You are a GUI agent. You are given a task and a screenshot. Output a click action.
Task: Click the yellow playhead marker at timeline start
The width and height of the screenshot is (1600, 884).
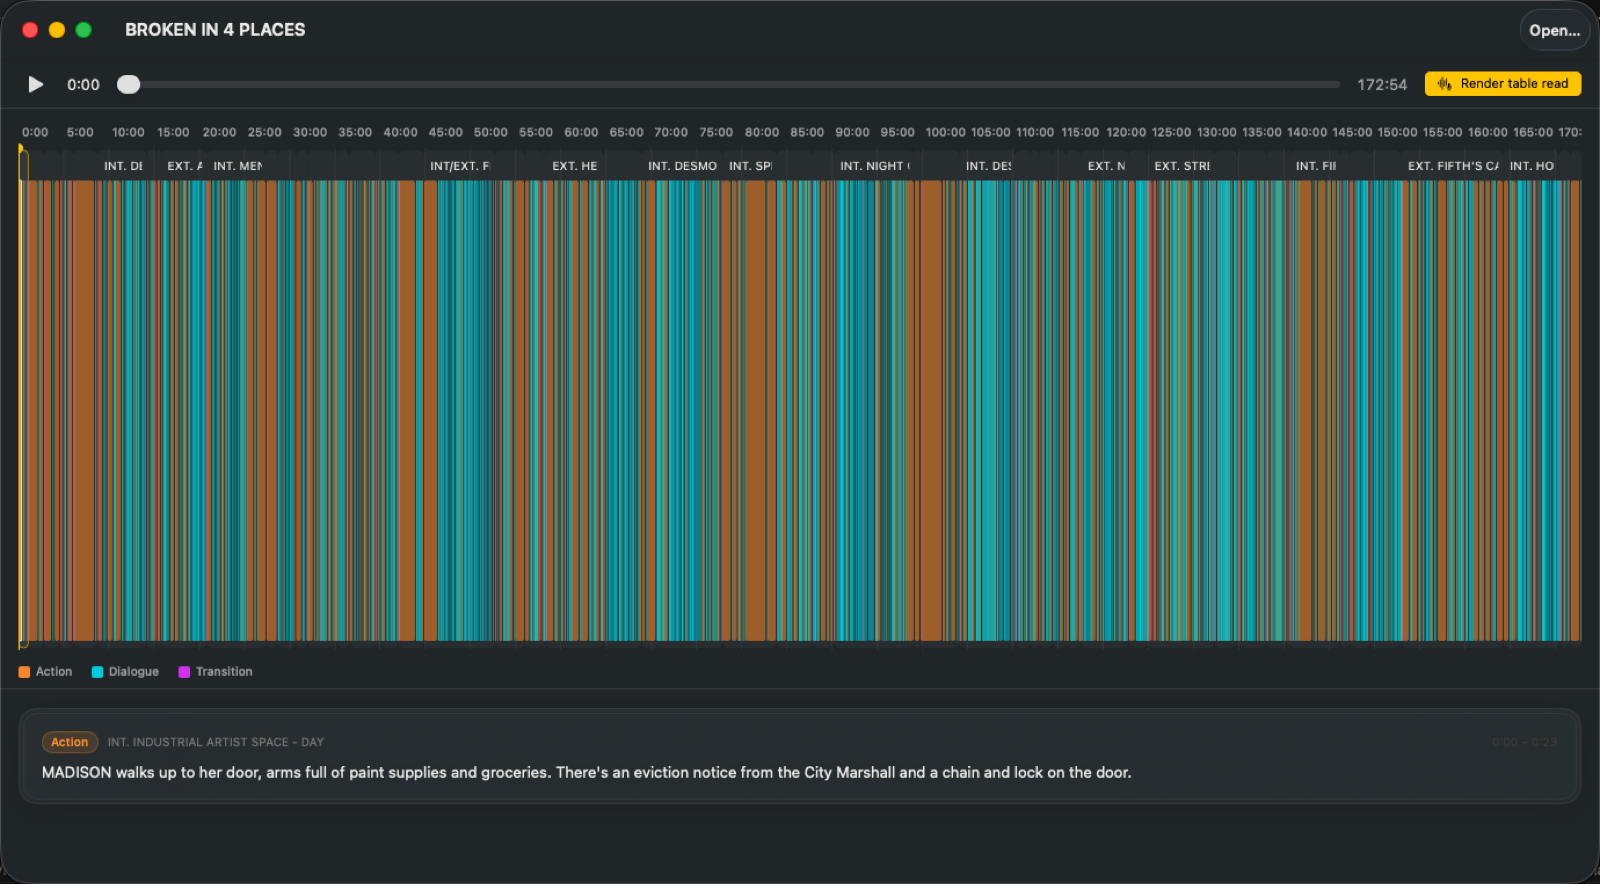pyautogui.click(x=21, y=150)
